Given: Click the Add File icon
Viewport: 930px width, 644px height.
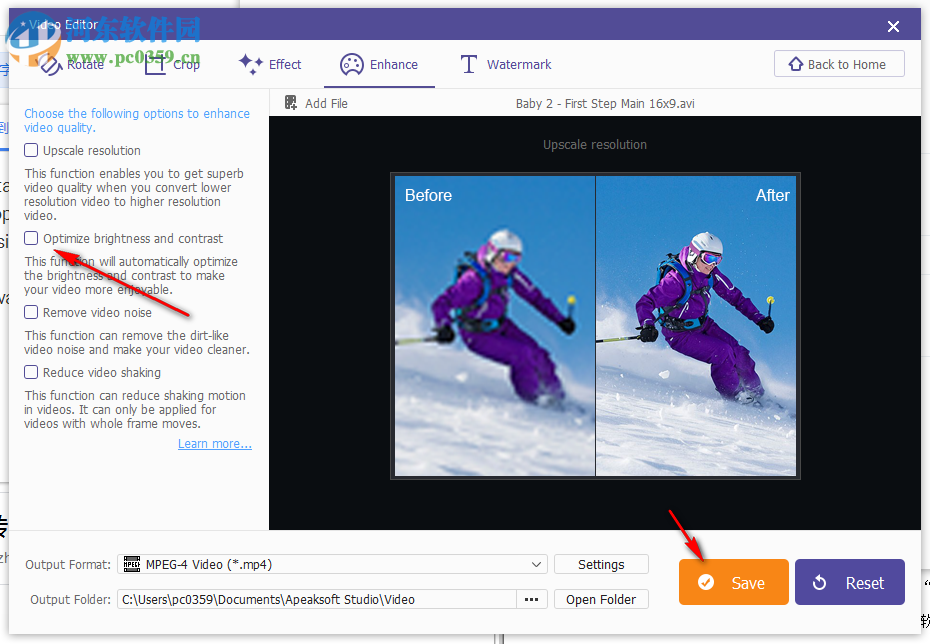Looking at the screenshot, I should 290,103.
